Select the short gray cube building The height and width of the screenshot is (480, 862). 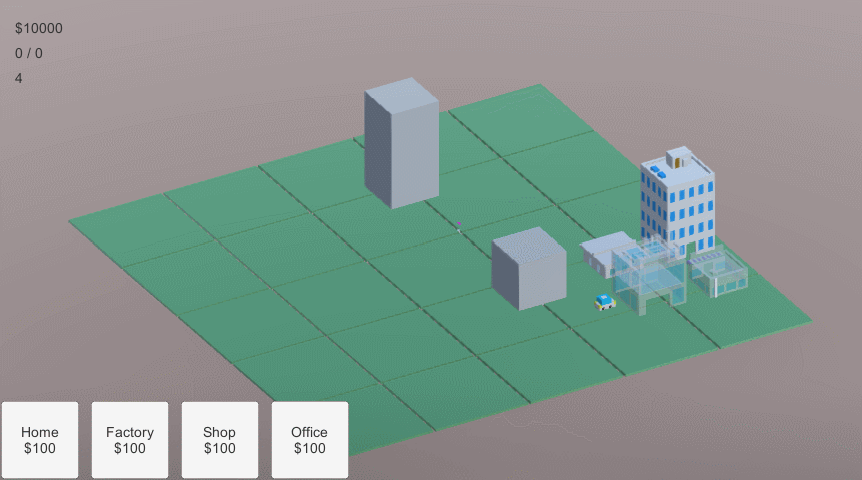tap(529, 268)
